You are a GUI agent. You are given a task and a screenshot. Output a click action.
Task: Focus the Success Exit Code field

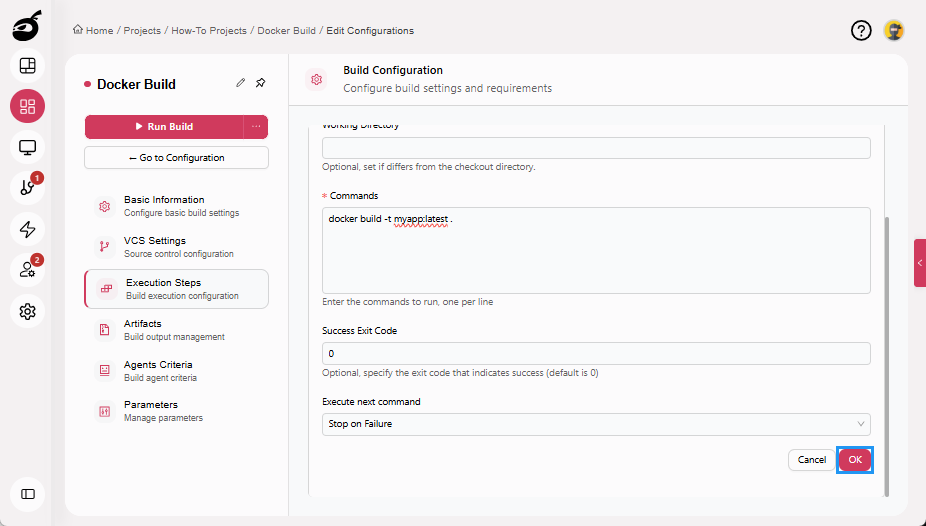[x=596, y=354]
